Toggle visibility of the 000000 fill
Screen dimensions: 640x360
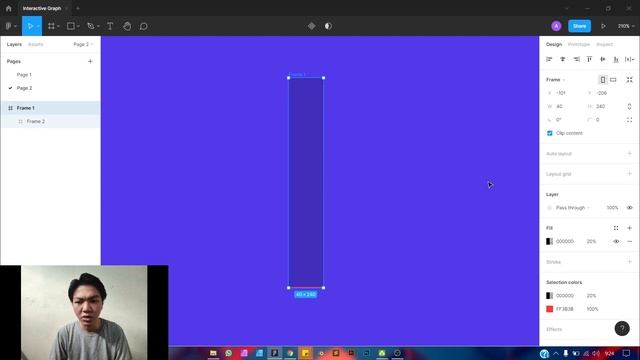616,242
